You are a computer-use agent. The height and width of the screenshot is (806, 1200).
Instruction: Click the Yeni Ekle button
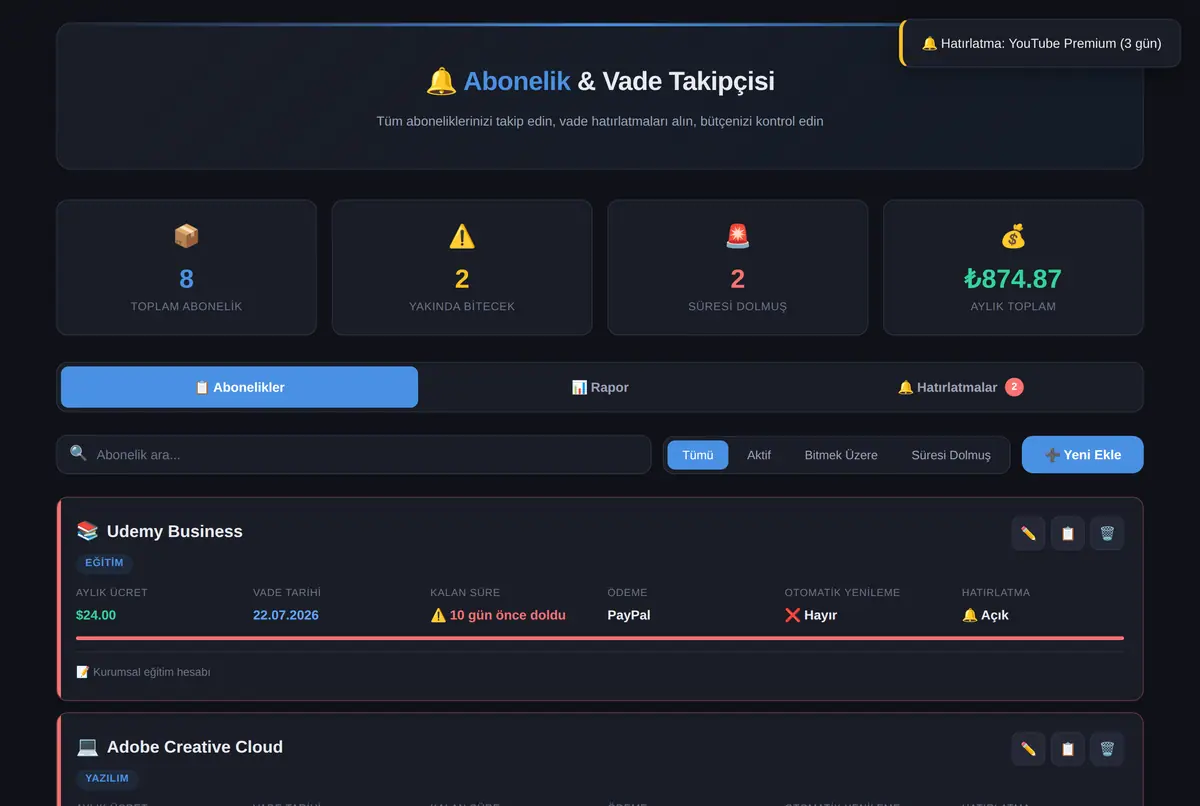tap(1082, 454)
